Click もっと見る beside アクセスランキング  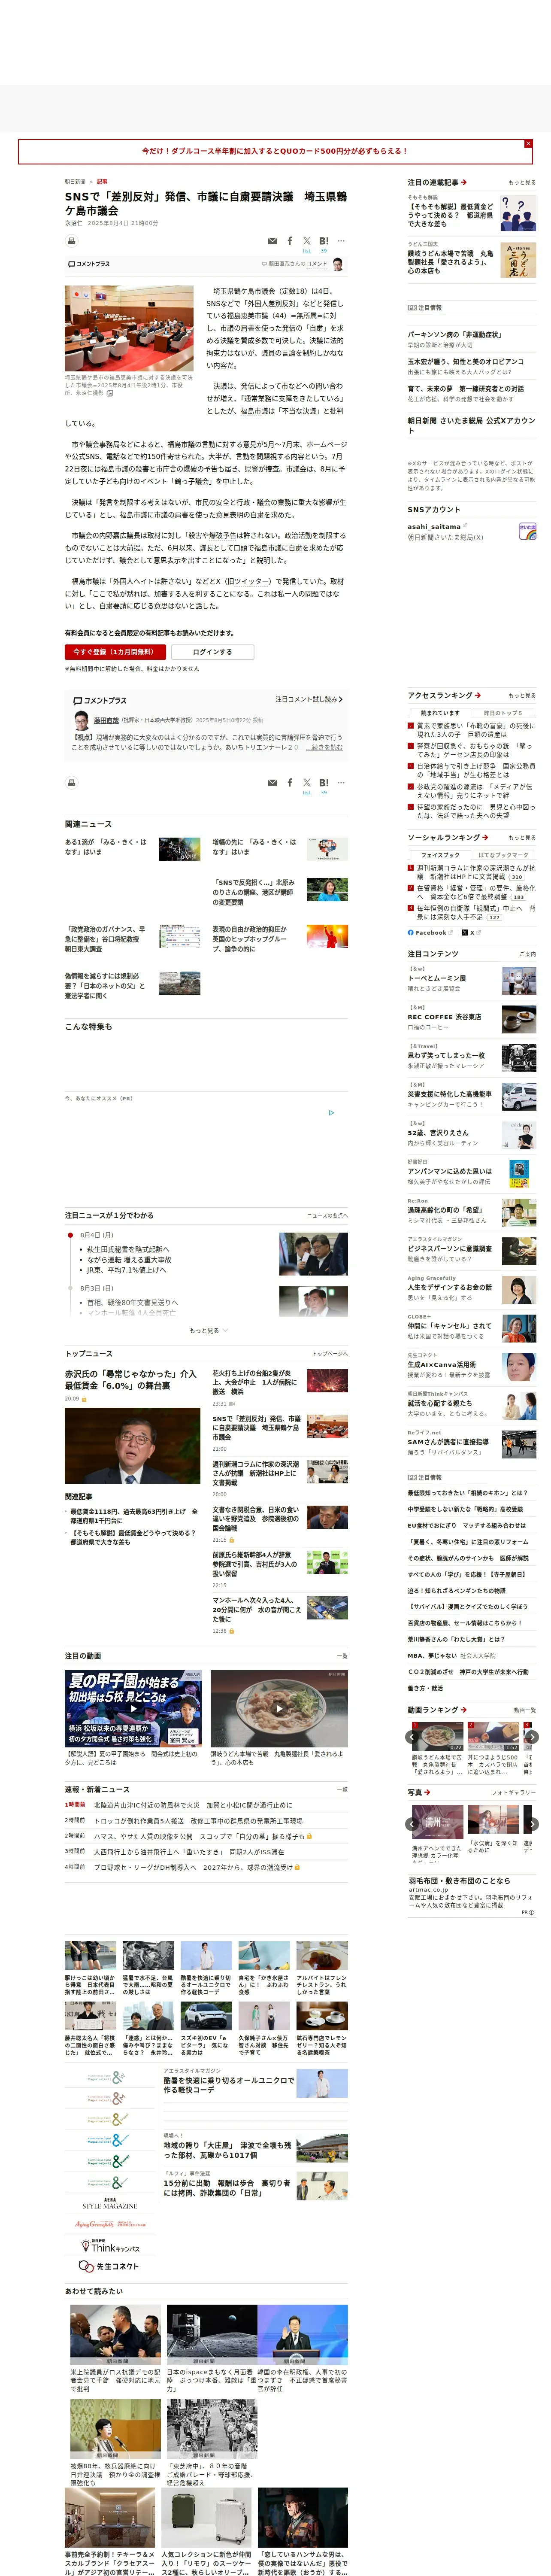click(522, 696)
